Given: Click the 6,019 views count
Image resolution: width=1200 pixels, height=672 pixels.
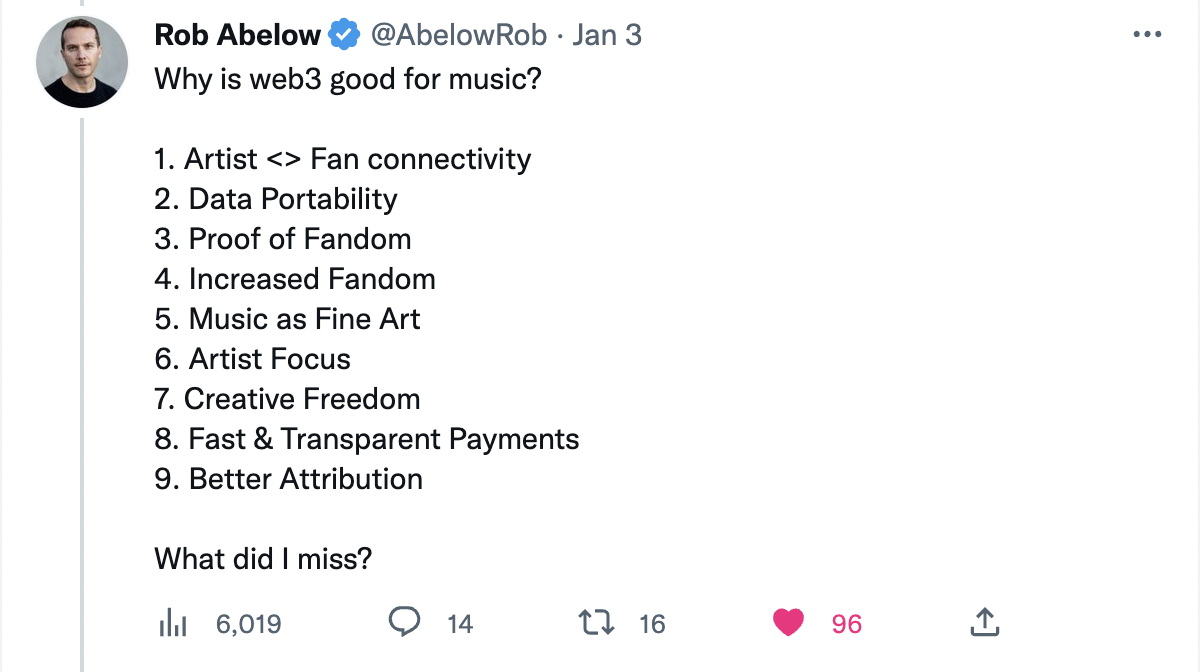Looking at the screenshot, I should pos(248,624).
